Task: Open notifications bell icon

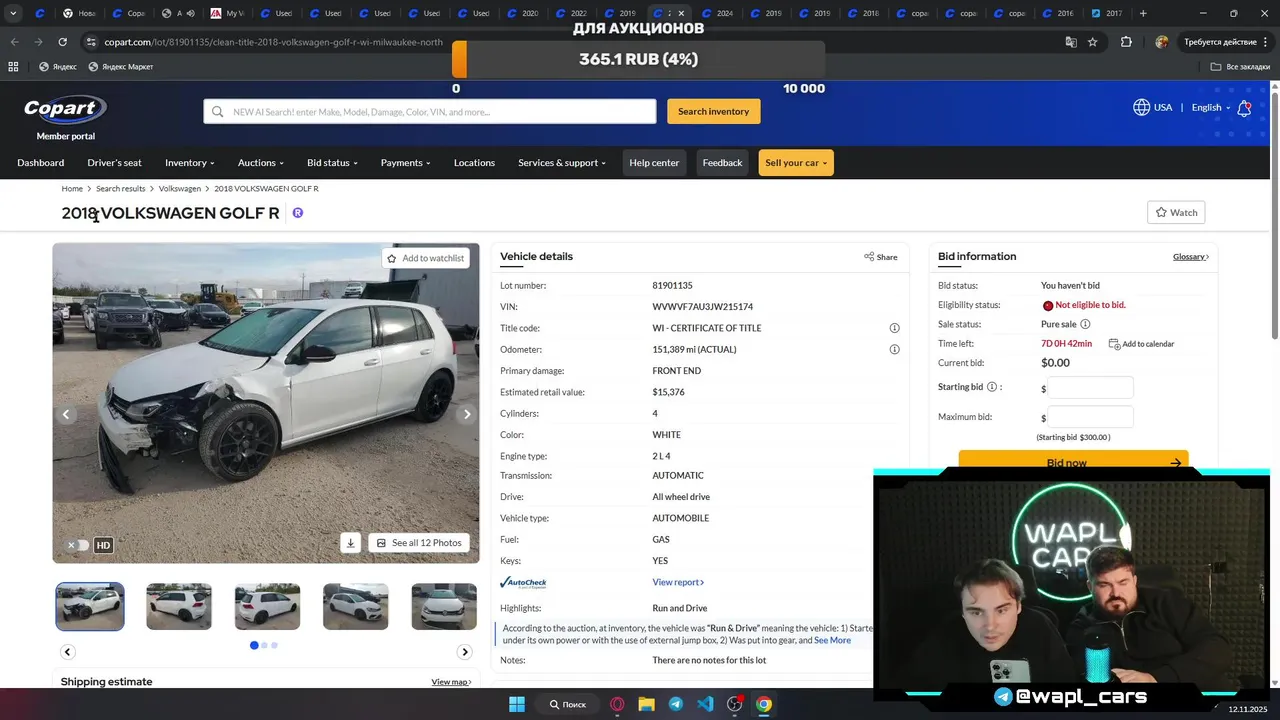Action: pos(1244,108)
